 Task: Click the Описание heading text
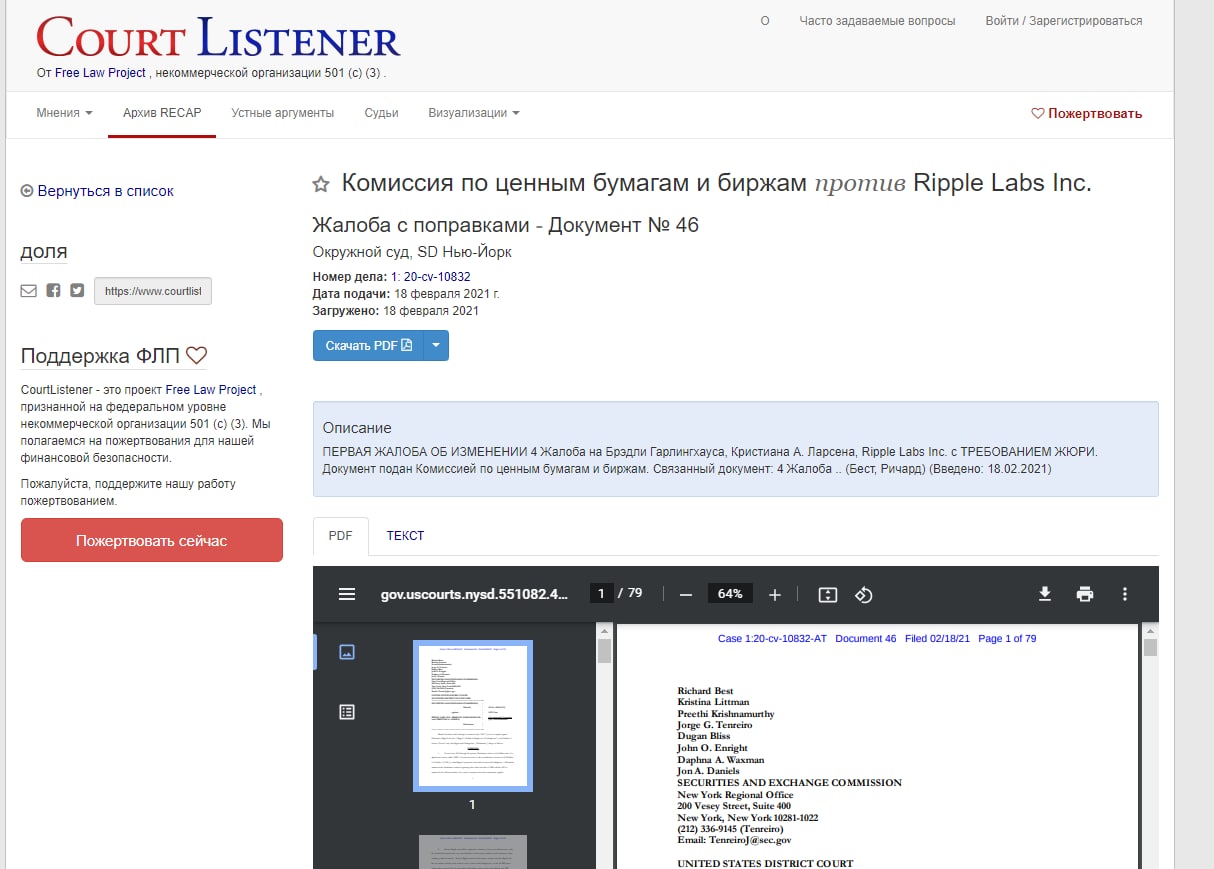point(358,428)
